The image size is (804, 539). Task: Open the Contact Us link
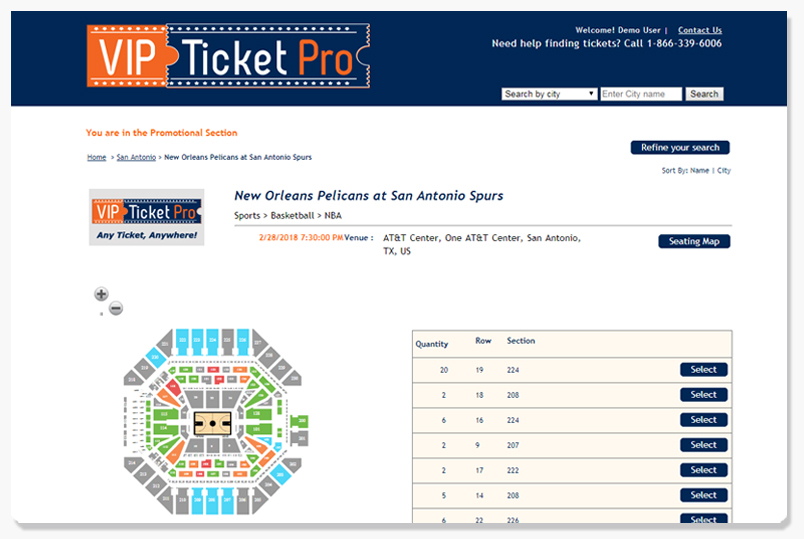coord(699,30)
